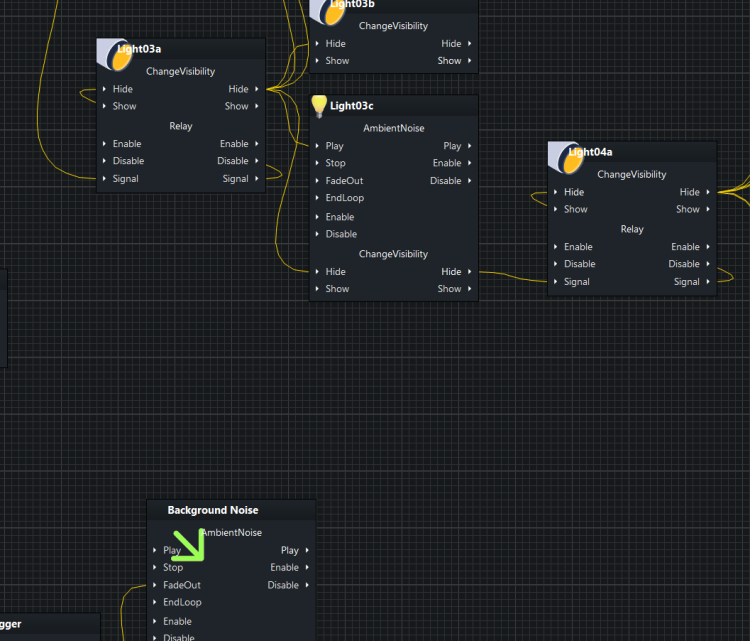750x641 pixels.
Task: Click Light03b Show output port
Action: (469, 61)
